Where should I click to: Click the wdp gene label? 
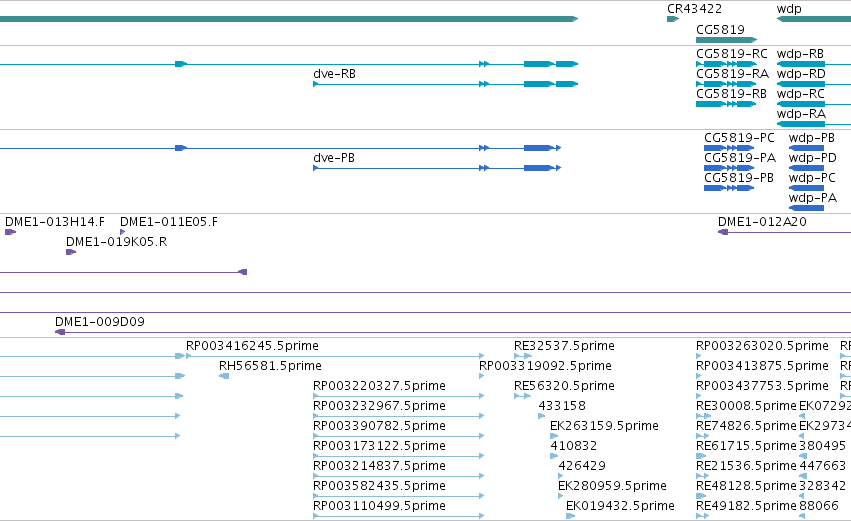[x=789, y=9]
